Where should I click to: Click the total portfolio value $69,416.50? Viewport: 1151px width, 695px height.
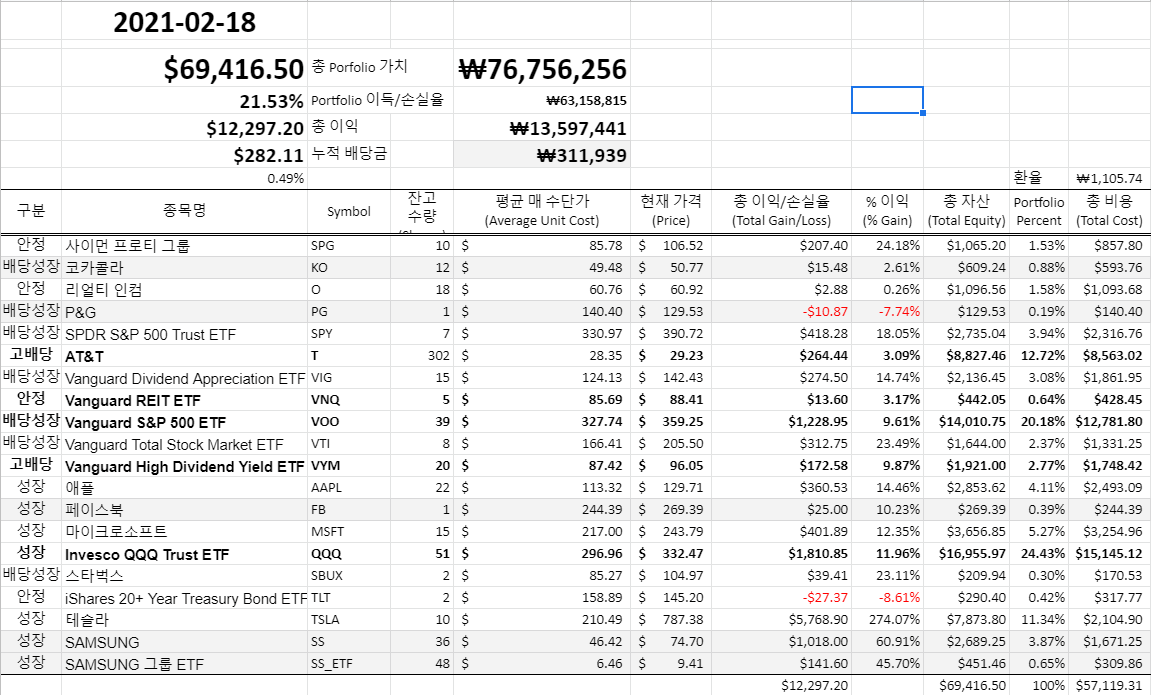click(184, 68)
